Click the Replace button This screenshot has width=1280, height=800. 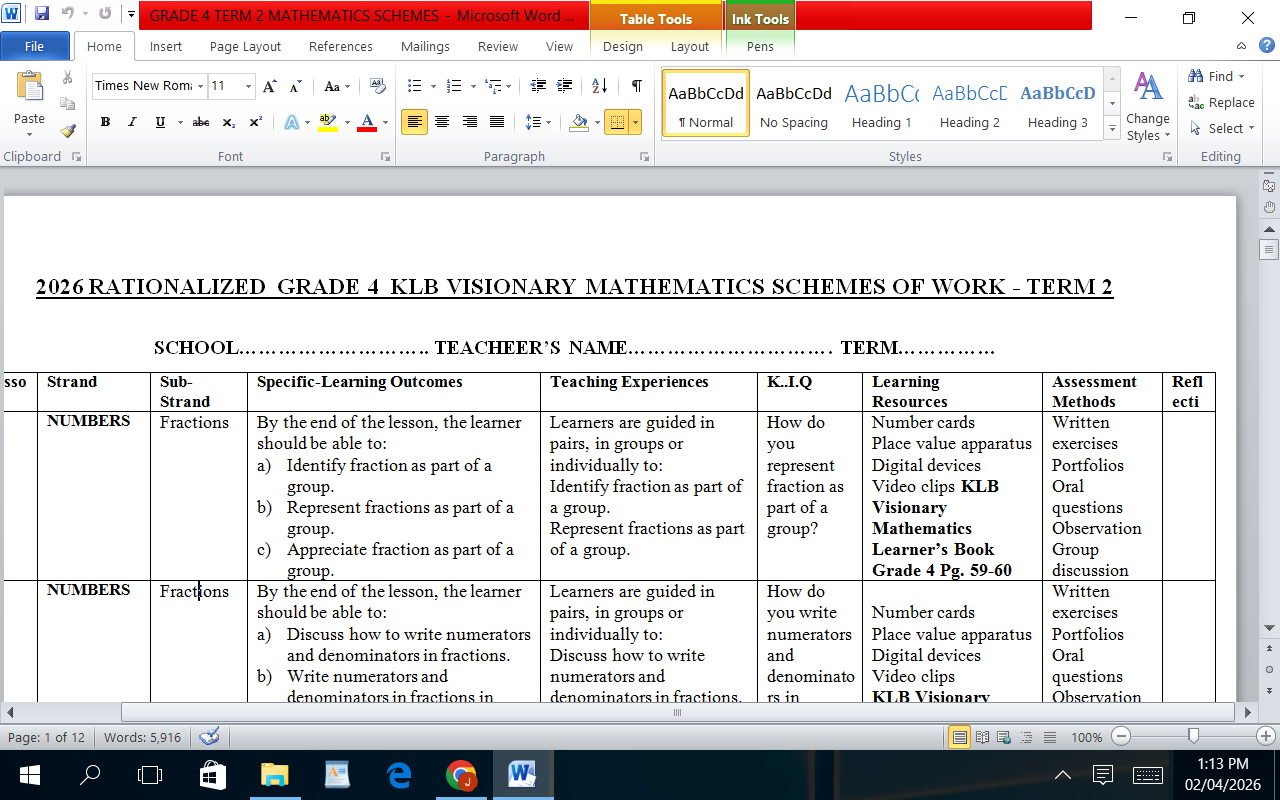(x=1221, y=102)
